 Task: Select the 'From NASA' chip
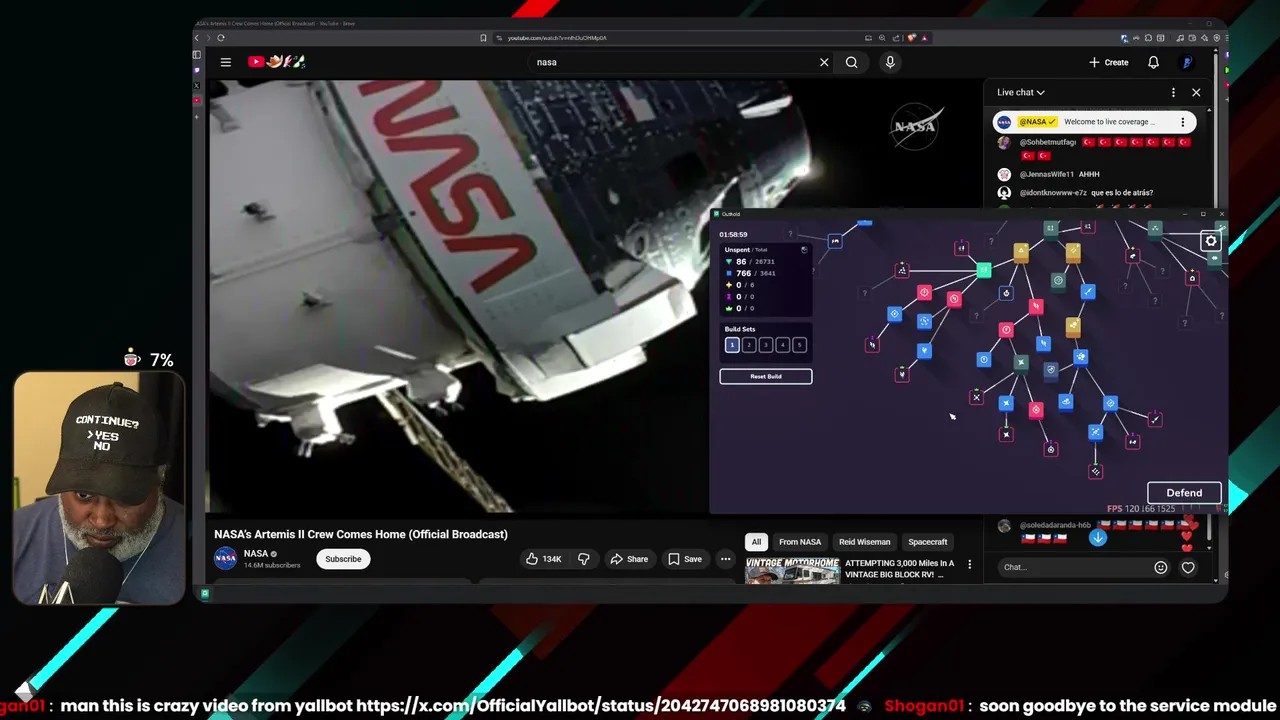[800, 542]
